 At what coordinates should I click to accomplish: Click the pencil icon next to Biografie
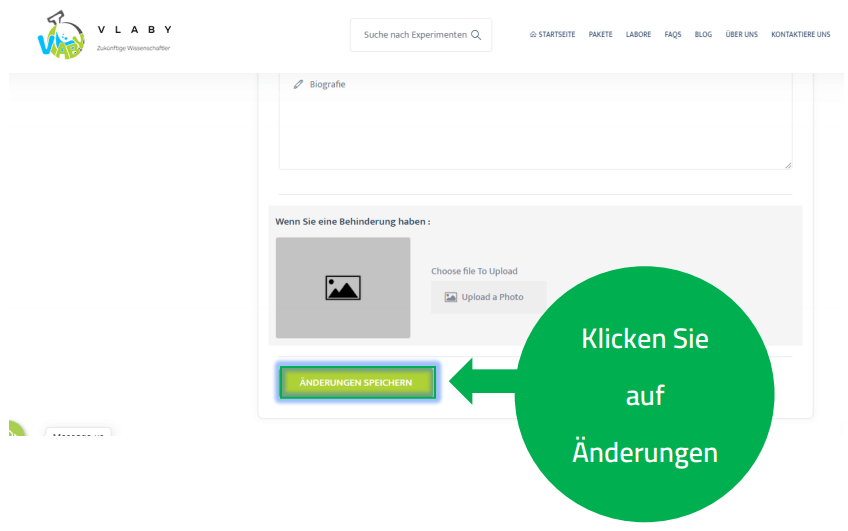pos(298,85)
